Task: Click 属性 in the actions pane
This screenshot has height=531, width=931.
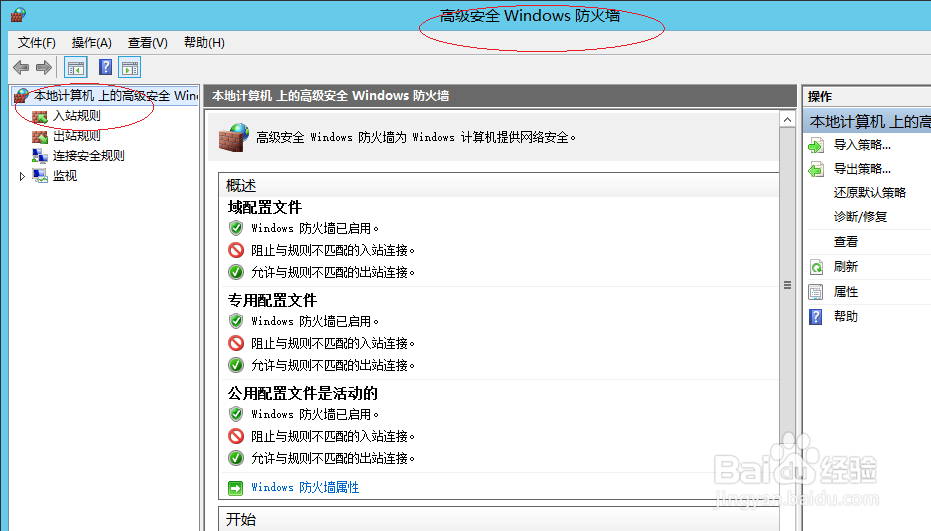Action: 846,292
